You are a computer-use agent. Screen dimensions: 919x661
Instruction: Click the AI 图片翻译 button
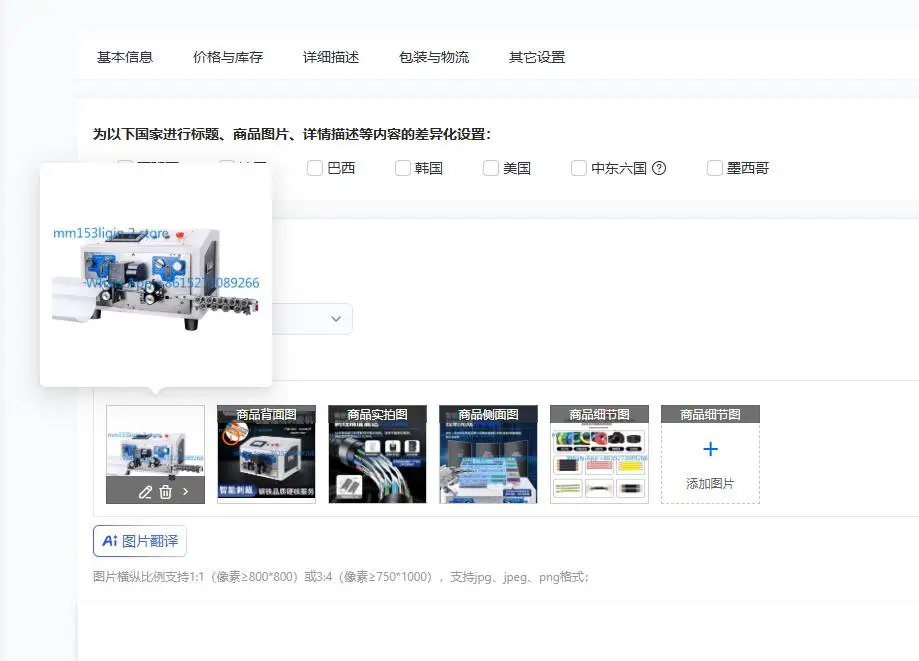coord(140,541)
